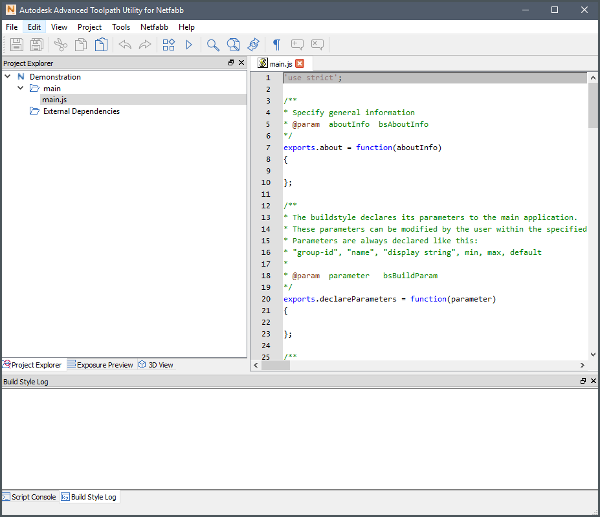Click the Save All toolbar icon
This screenshot has width=600, height=517.
(37, 45)
